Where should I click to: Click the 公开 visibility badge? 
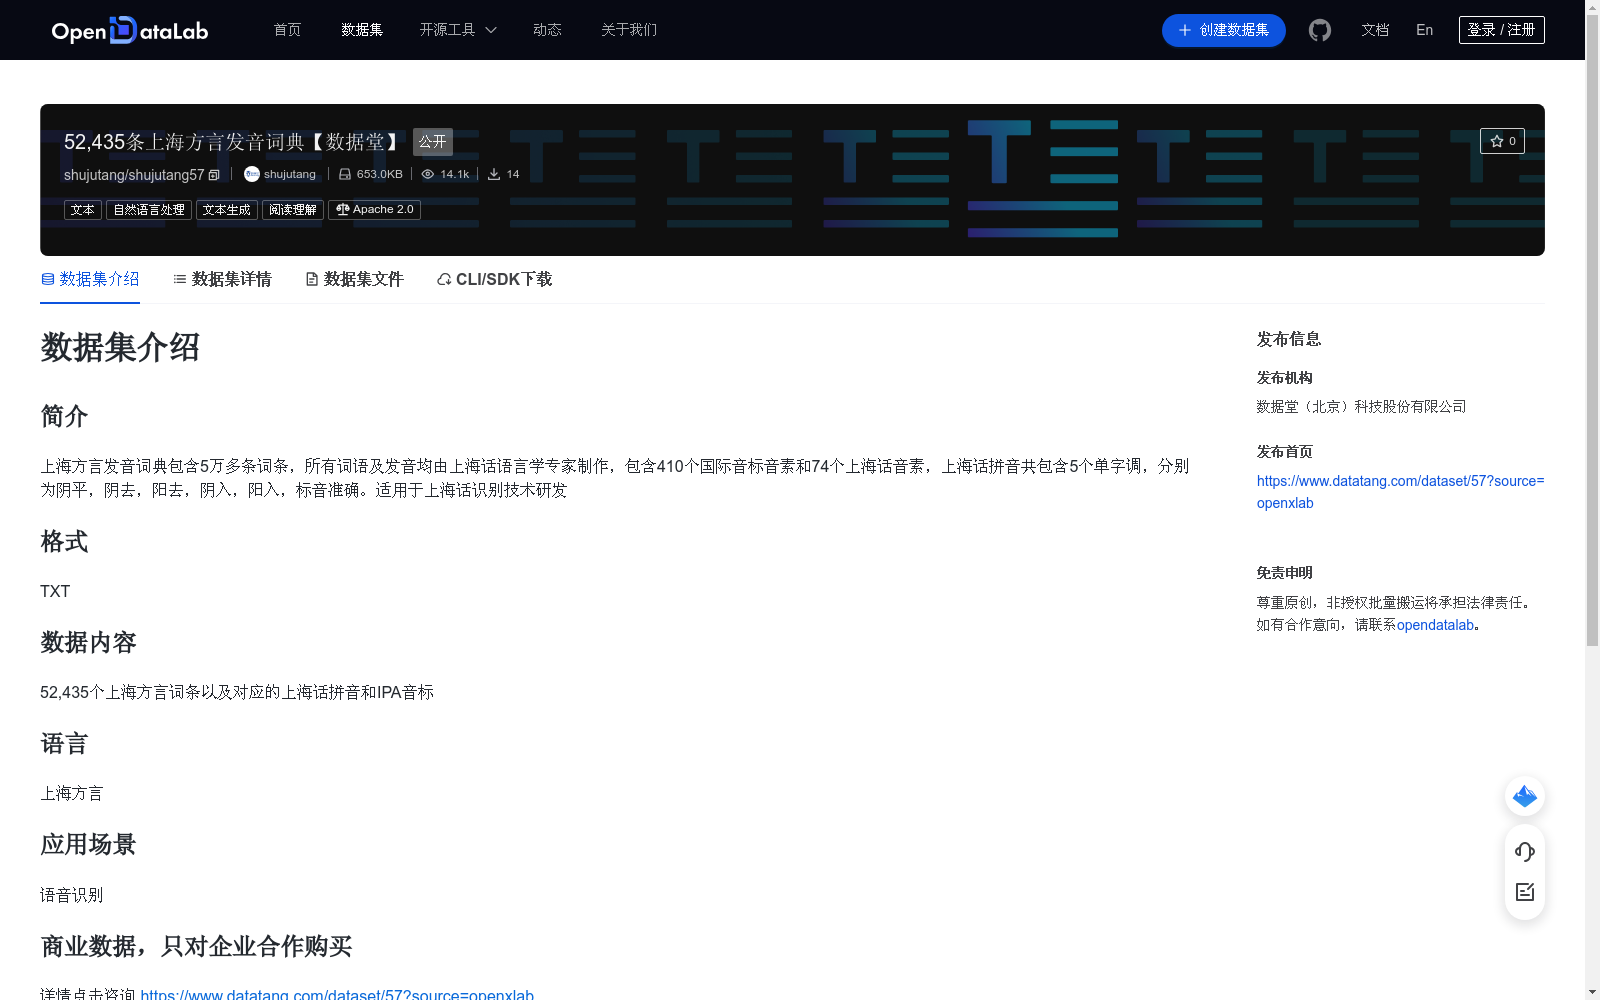coord(431,141)
